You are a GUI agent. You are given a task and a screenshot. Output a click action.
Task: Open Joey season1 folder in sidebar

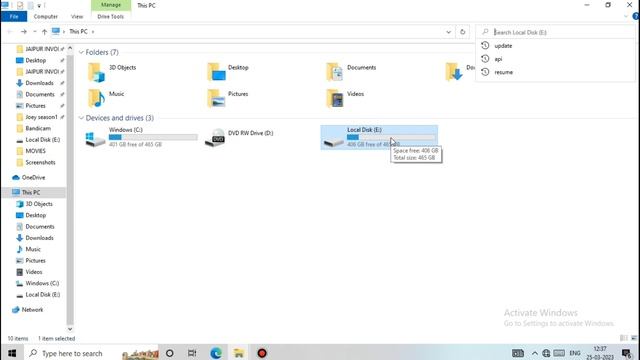(41, 117)
